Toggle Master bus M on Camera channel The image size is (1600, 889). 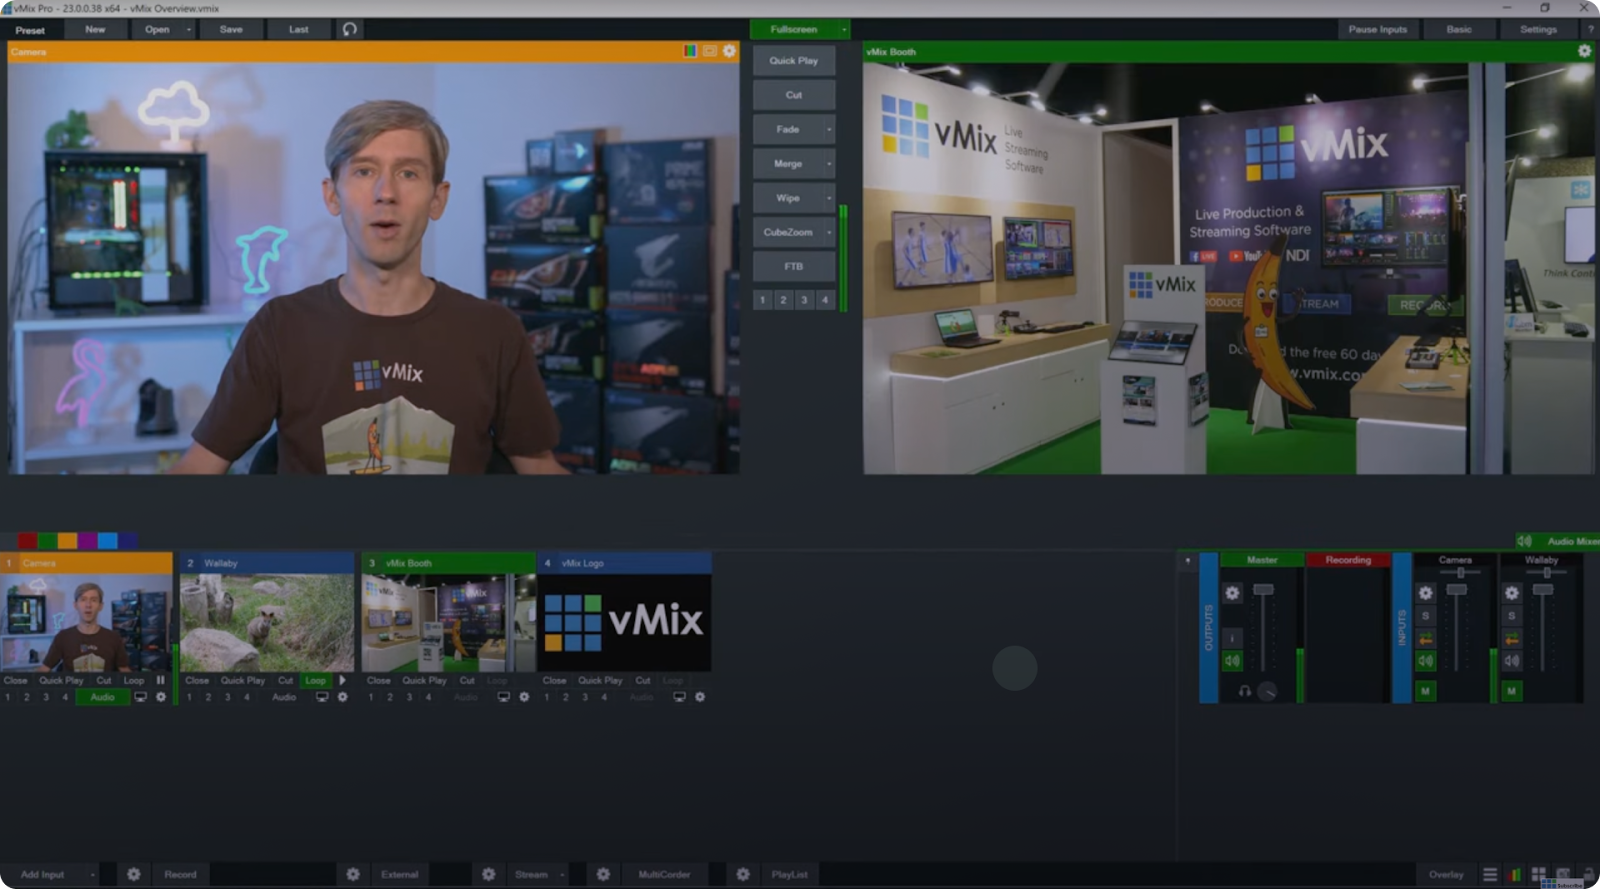pyautogui.click(x=1425, y=691)
